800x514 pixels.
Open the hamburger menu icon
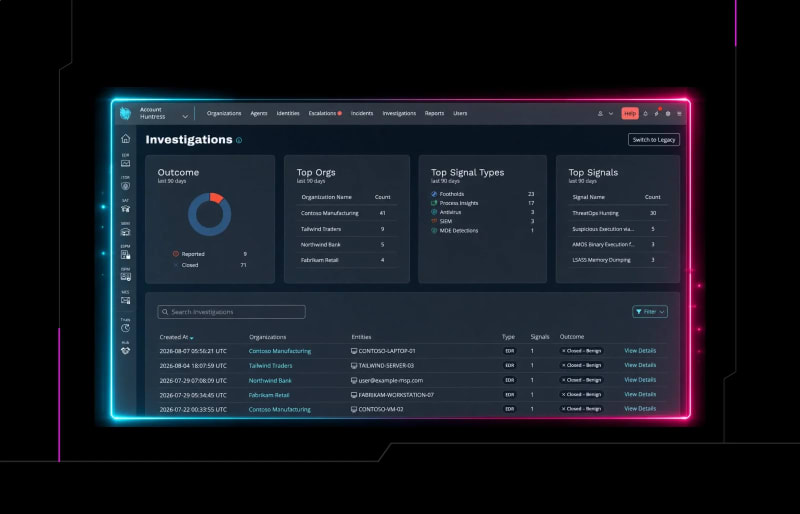[x=679, y=113]
